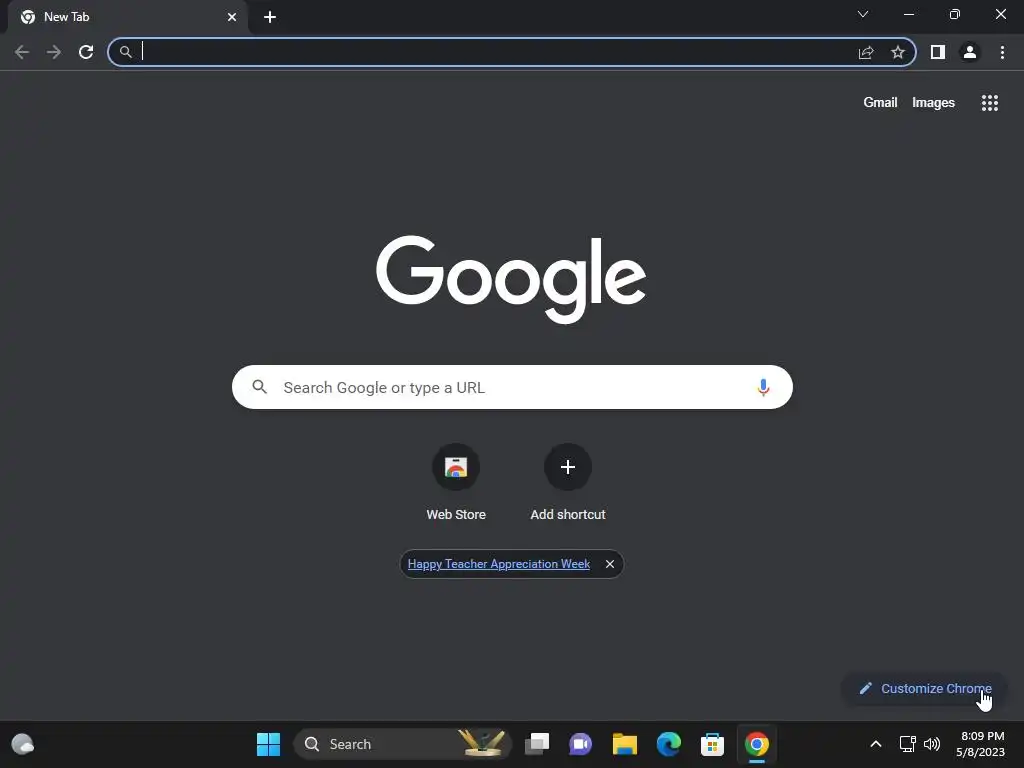Open the Web Store shortcut
The image size is (1024, 768).
point(456,482)
